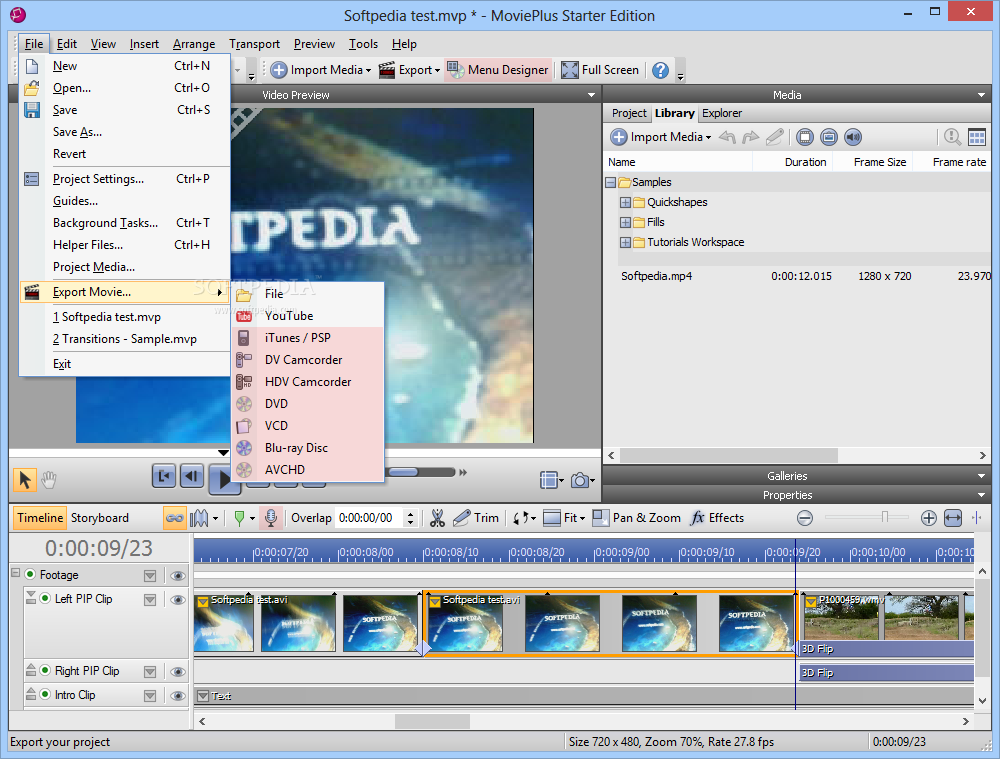The height and width of the screenshot is (759, 1000).
Task: Toggle visibility eye of Right PIP Clip
Action: 178,672
